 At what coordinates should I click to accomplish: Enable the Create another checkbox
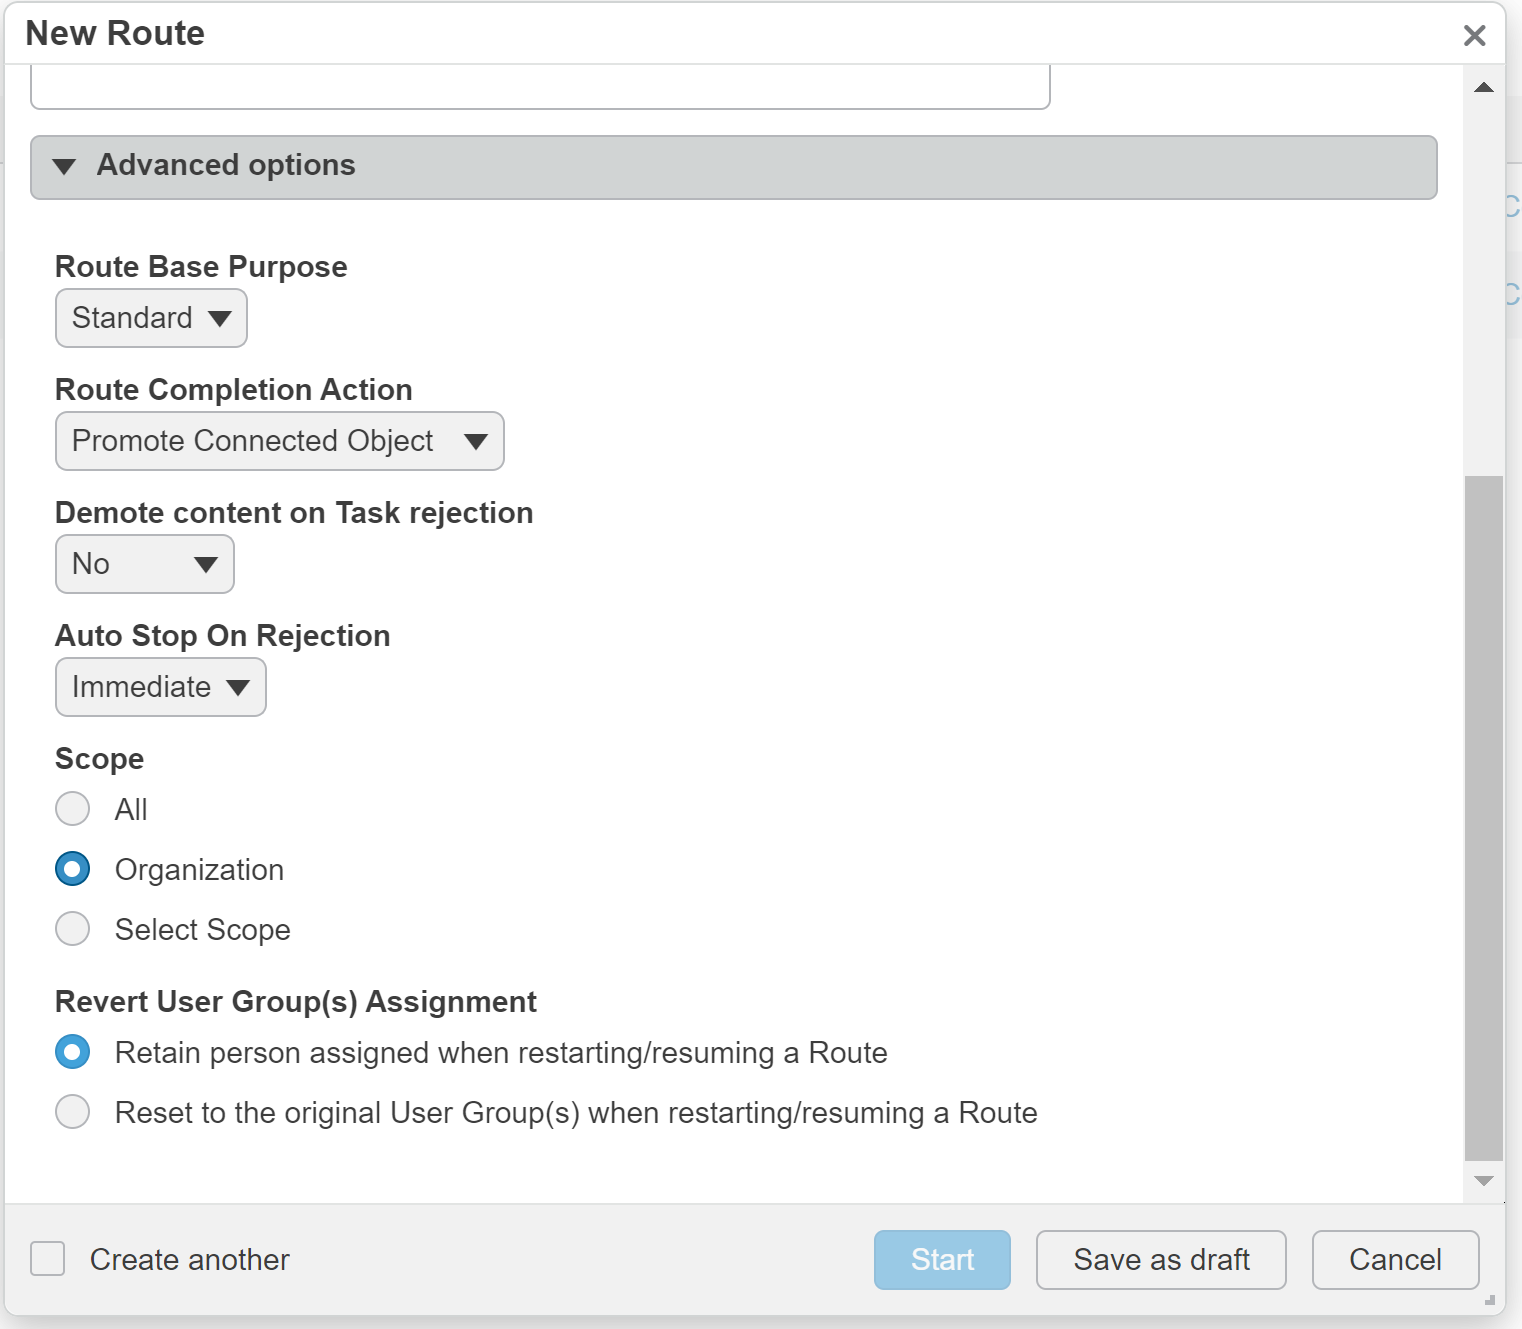point(48,1259)
